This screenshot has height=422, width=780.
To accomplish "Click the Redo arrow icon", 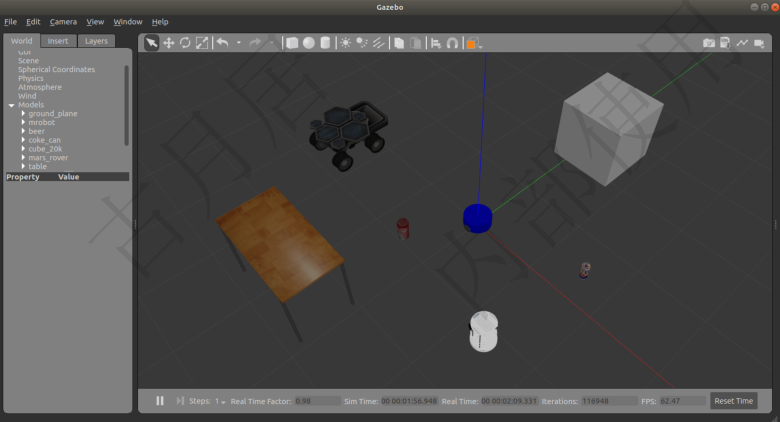I will coord(255,43).
